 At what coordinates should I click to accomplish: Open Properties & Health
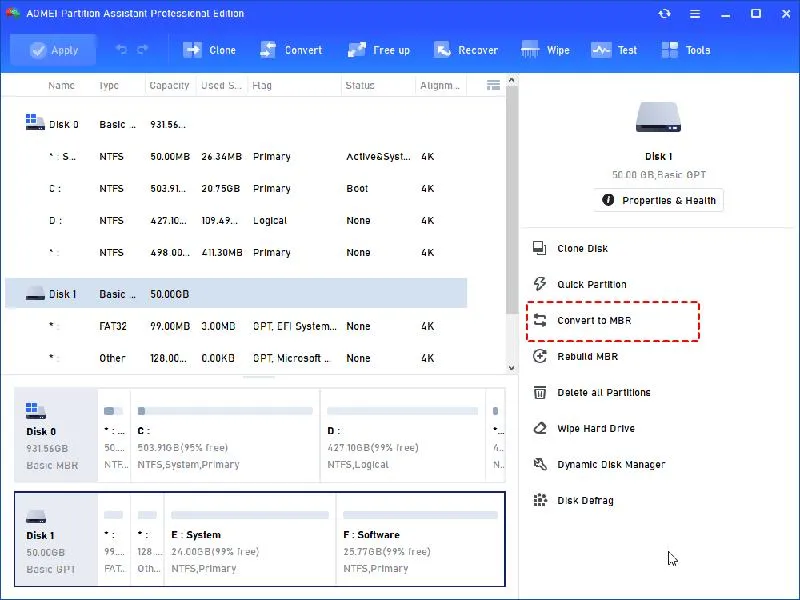658,201
